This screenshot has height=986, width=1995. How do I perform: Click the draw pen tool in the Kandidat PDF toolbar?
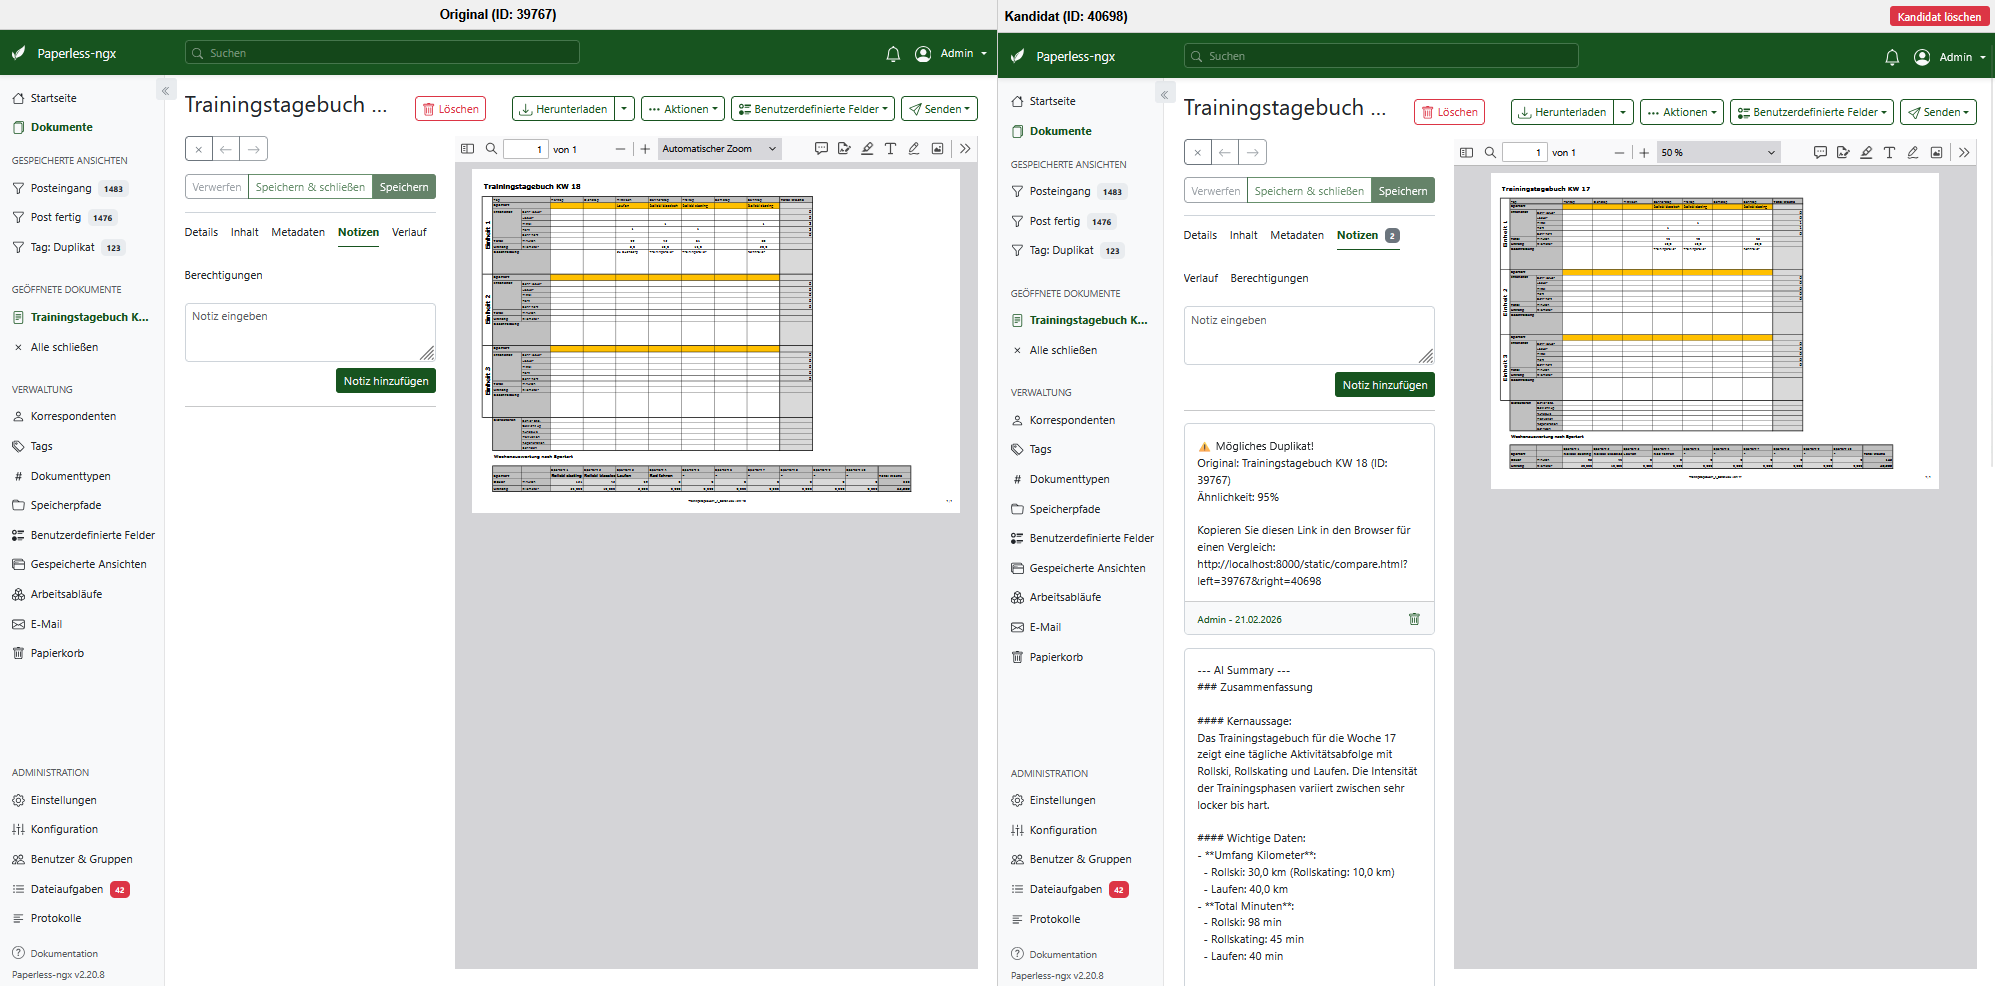[1912, 153]
